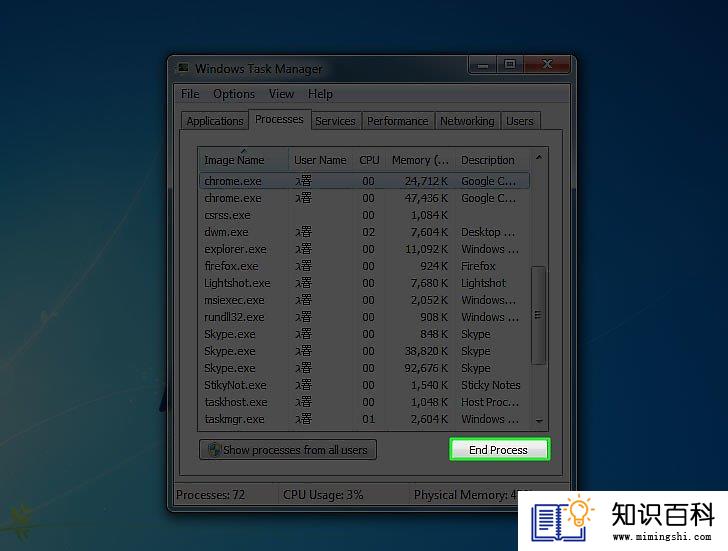Click the Host Proc... description cell
The width and height of the screenshot is (728, 551).
490,402
